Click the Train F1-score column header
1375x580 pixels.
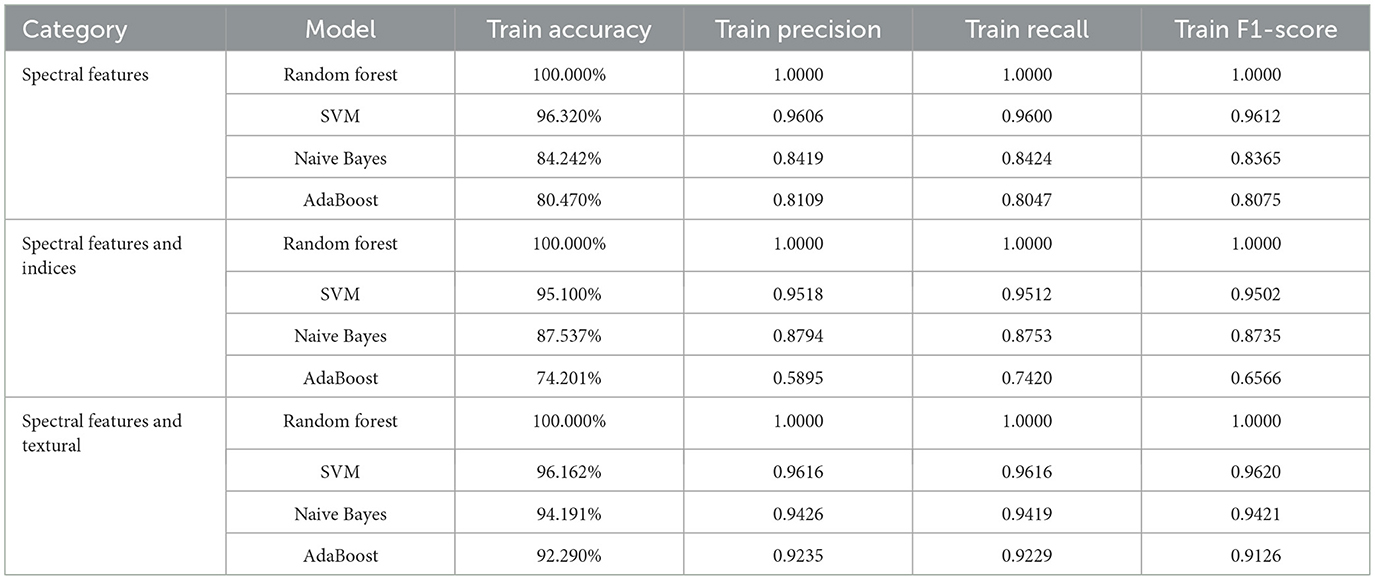point(1256,30)
